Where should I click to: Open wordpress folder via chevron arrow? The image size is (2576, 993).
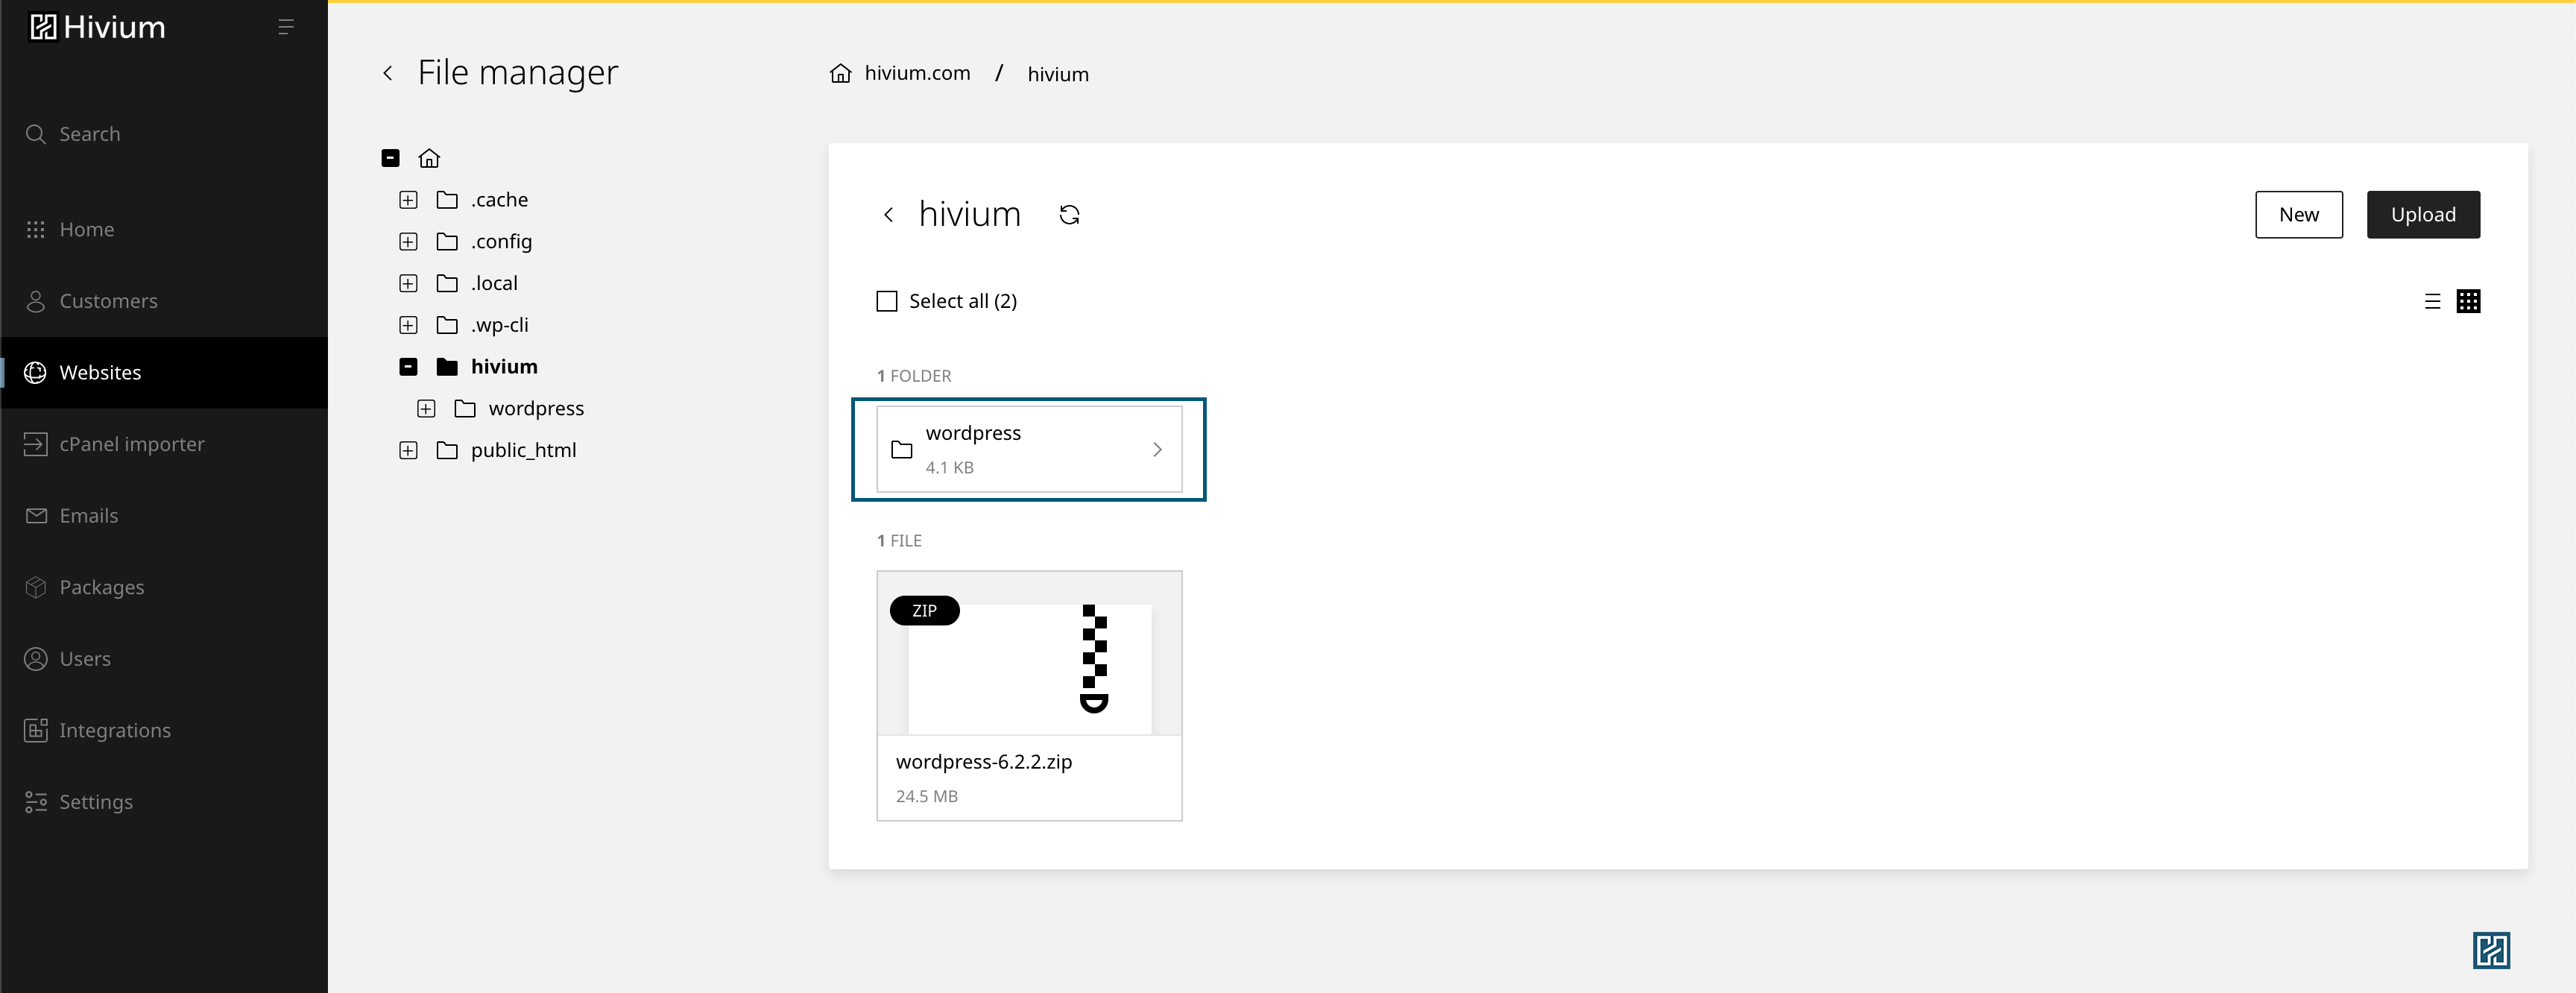tap(1157, 449)
